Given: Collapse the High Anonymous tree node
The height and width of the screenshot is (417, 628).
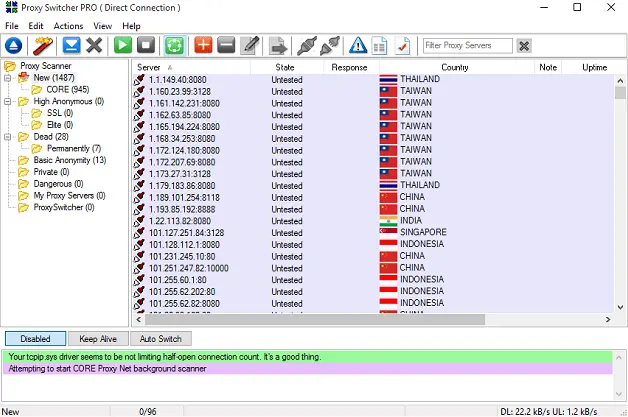Looking at the screenshot, I should 9,101.
